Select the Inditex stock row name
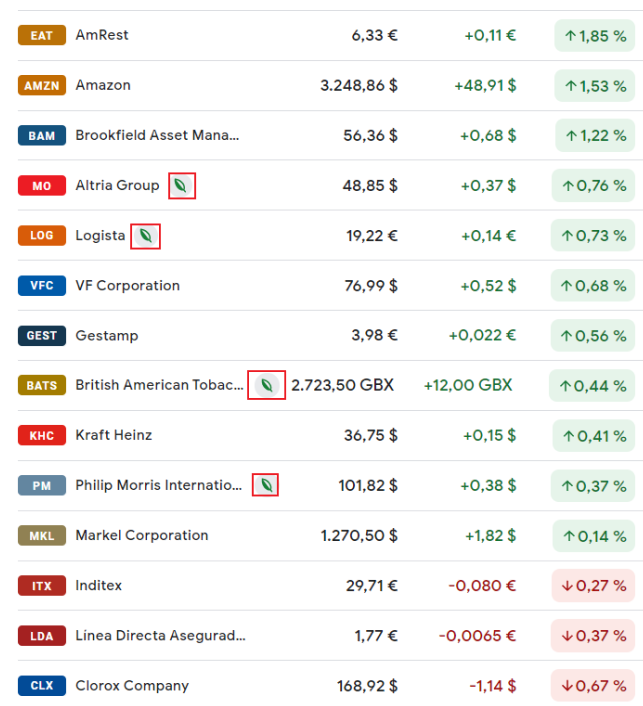 (x=98, y=585)
